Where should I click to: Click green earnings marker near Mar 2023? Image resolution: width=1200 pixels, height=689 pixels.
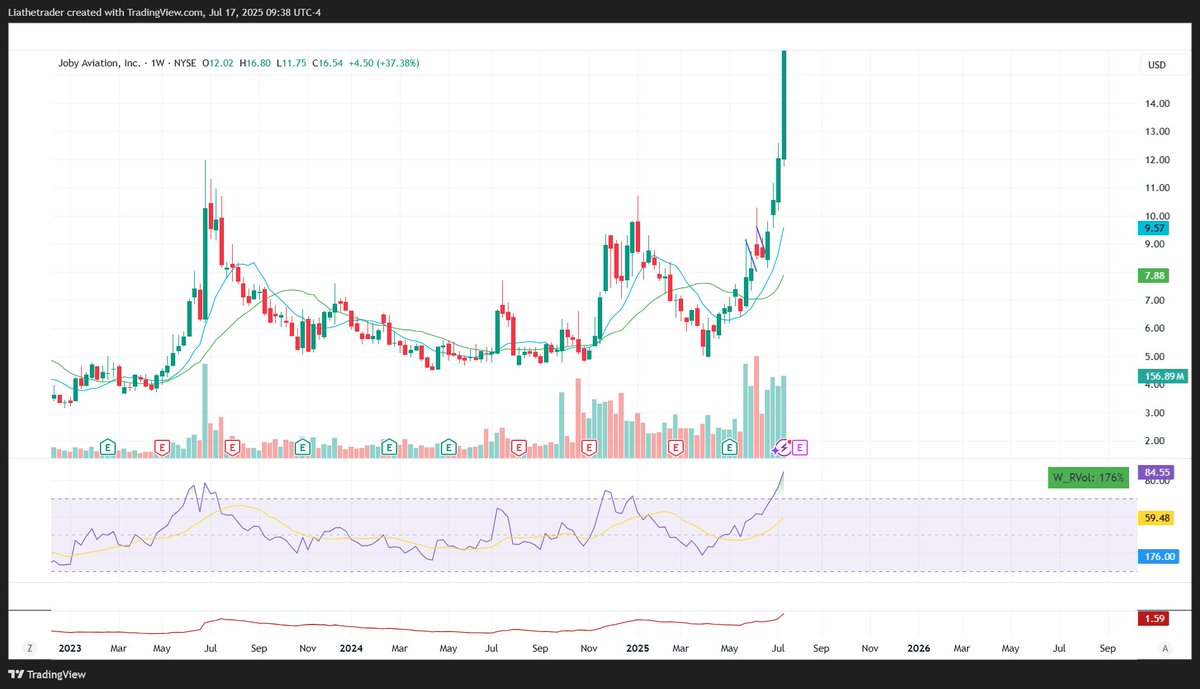click(x=106, y=446)
